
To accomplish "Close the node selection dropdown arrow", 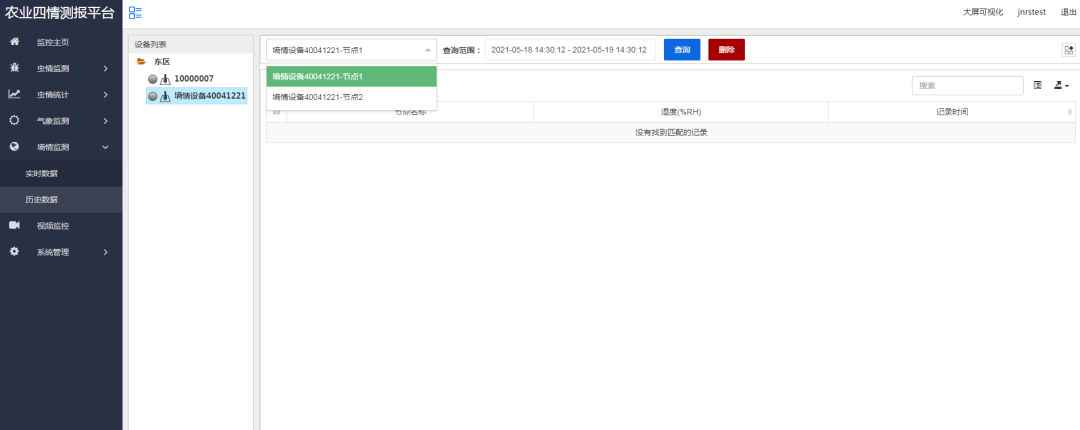I will 428,50.
